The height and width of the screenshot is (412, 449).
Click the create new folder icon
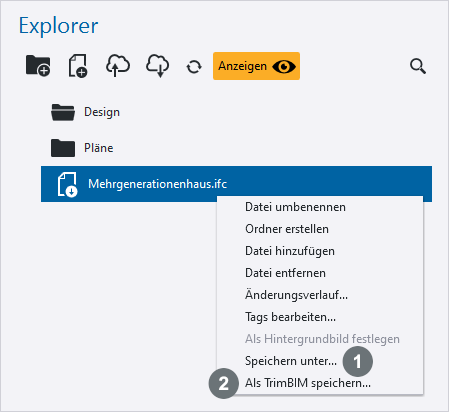38,66
